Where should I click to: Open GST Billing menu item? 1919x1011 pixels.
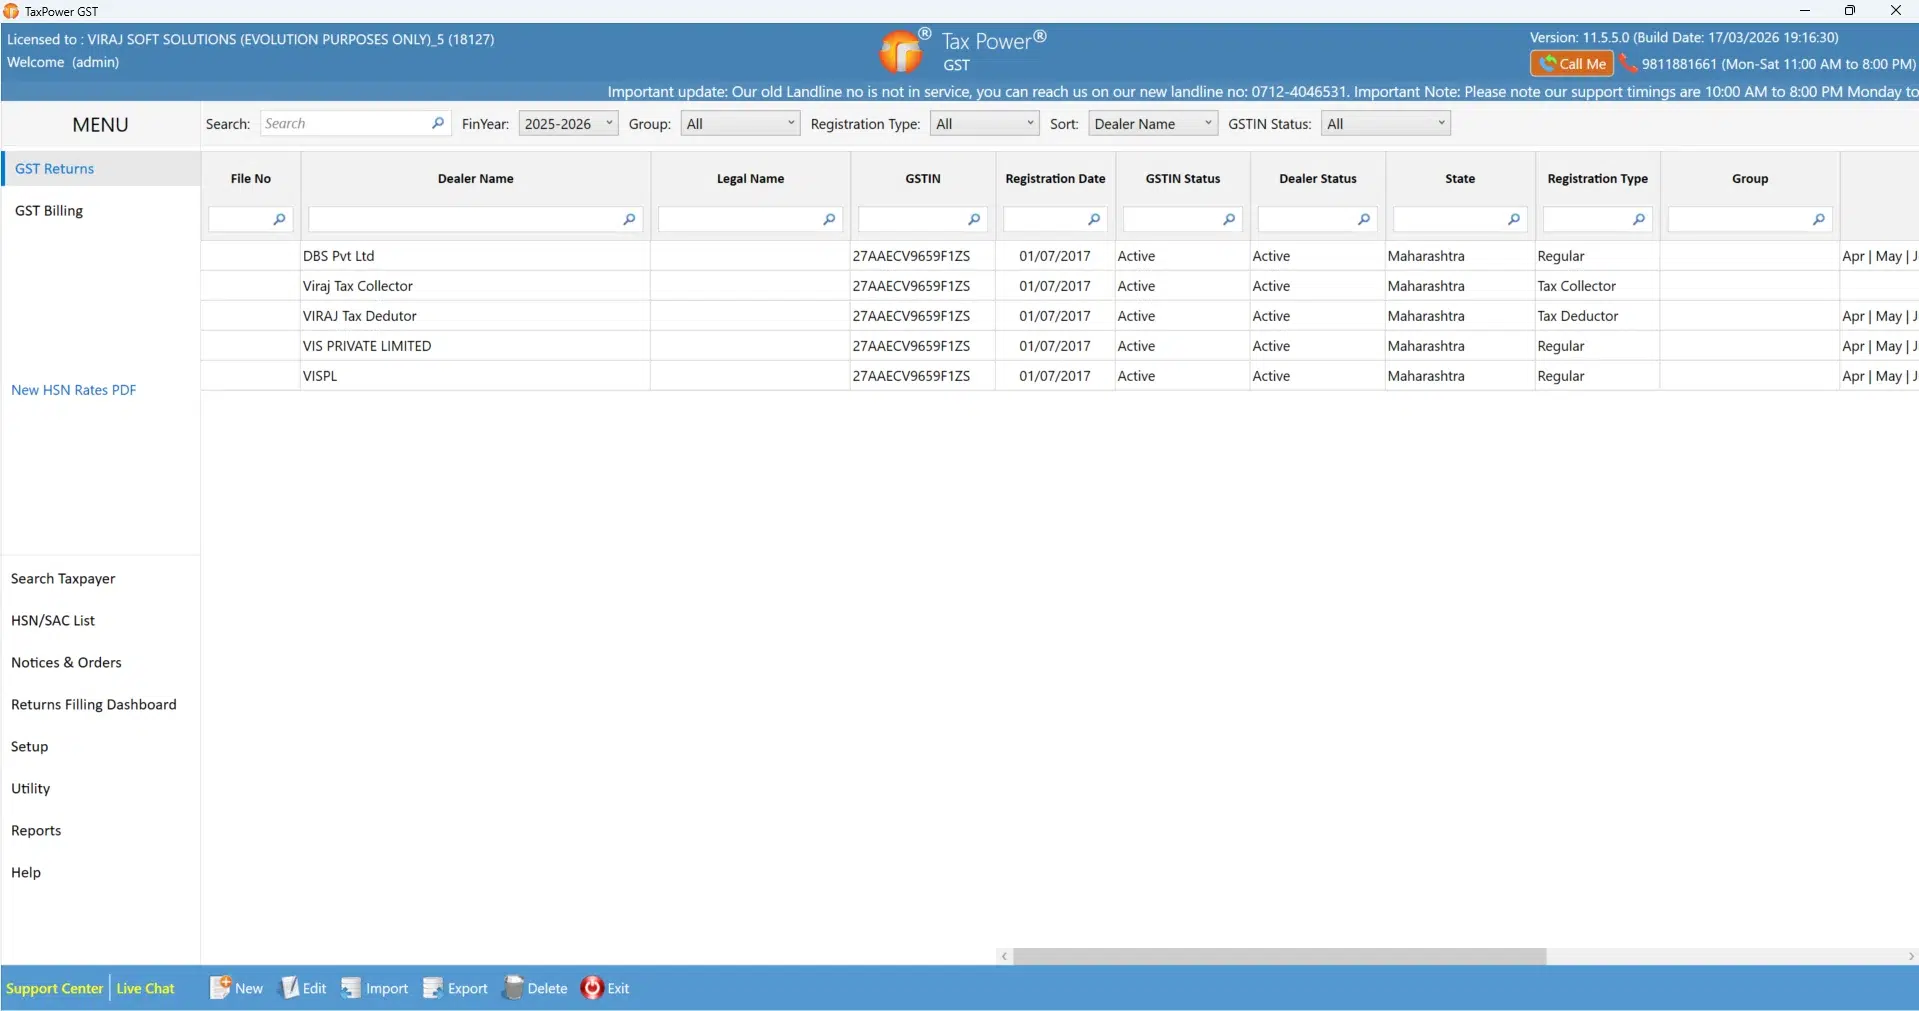coord(100,210)
